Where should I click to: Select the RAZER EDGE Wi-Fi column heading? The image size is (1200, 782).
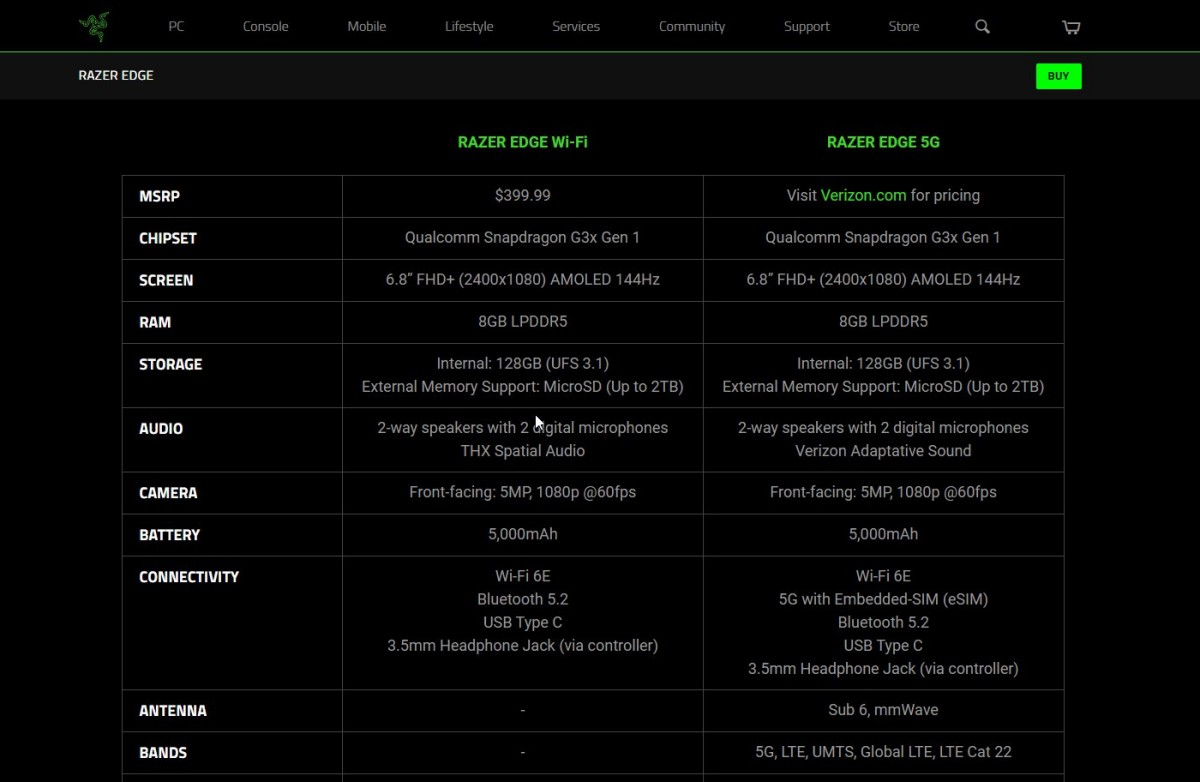[522, 142]
